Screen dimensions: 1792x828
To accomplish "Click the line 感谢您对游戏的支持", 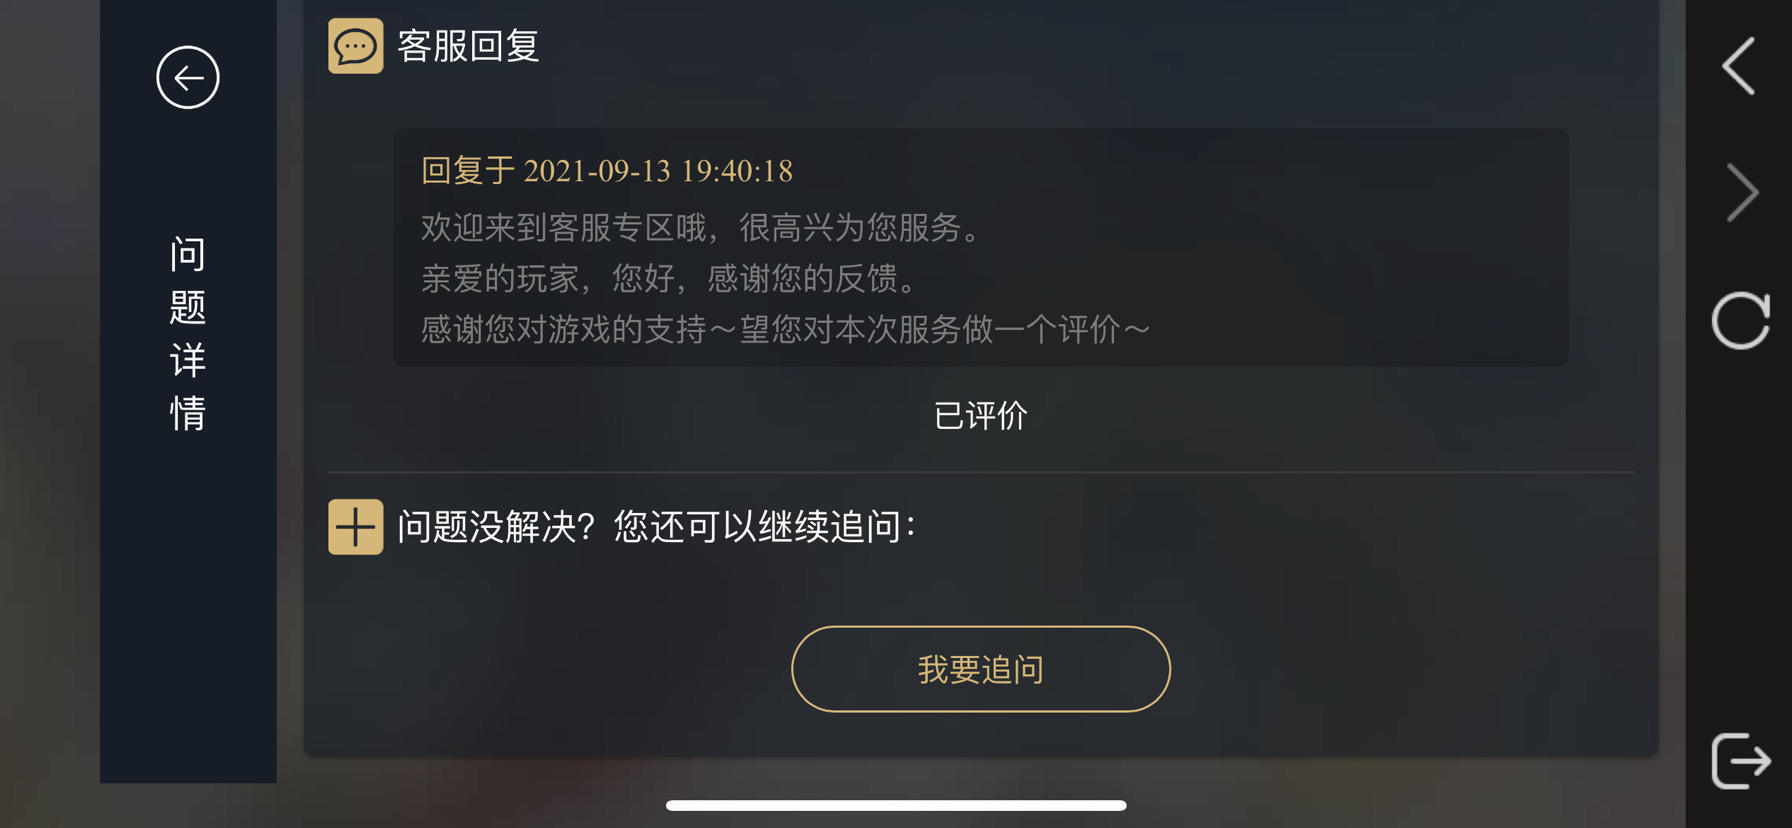I will tap(785, 329).
